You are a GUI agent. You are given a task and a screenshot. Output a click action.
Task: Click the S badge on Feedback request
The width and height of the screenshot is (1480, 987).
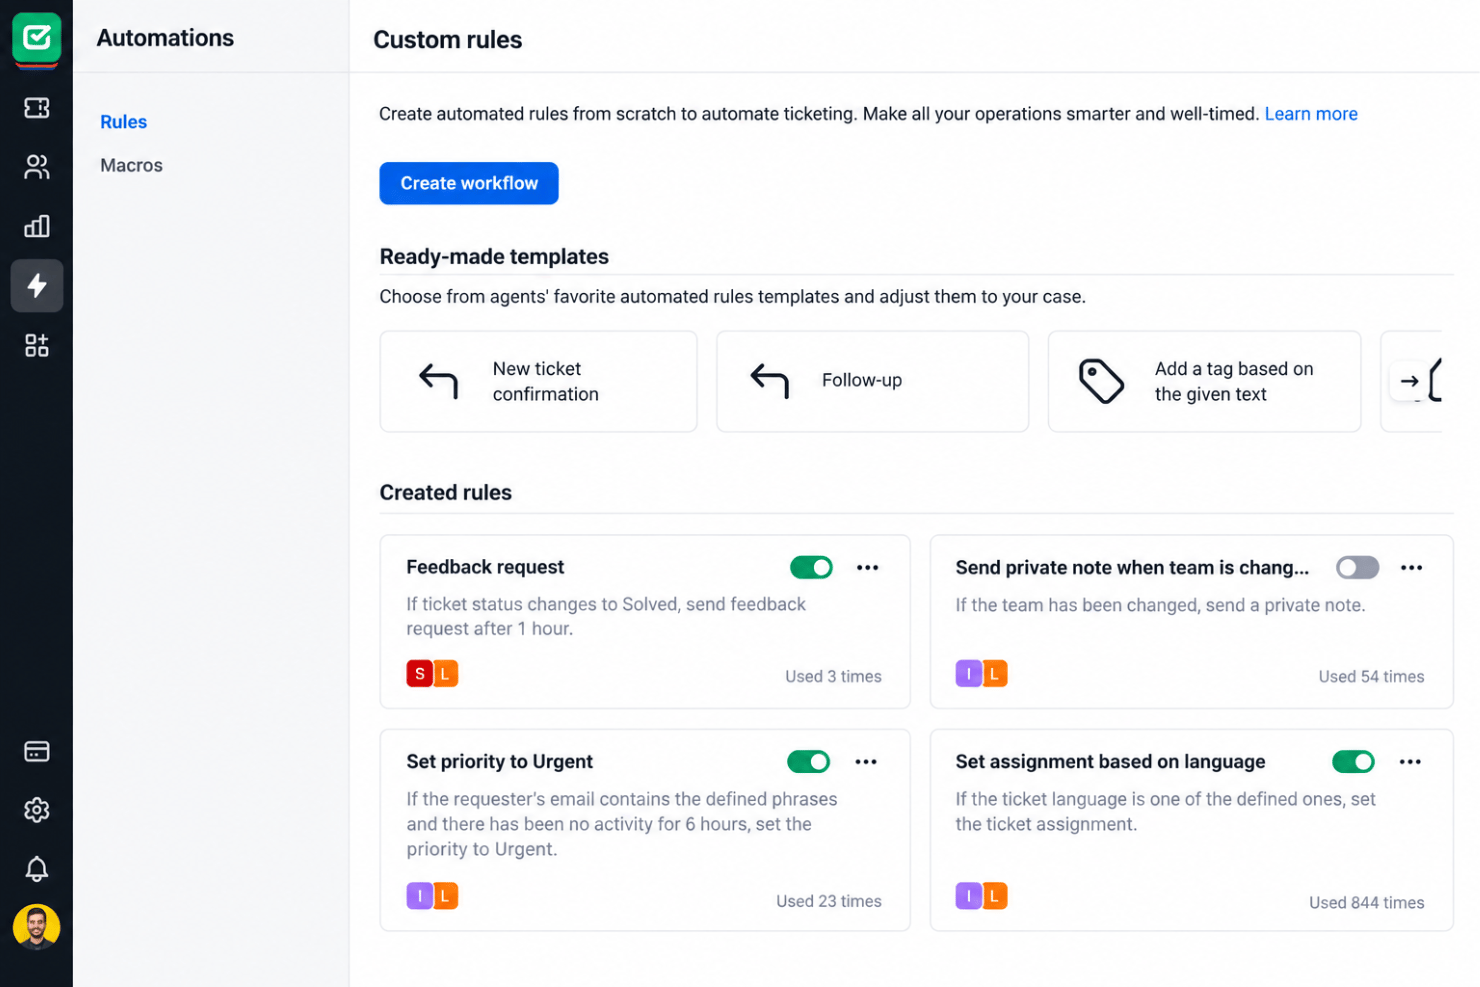419,674
